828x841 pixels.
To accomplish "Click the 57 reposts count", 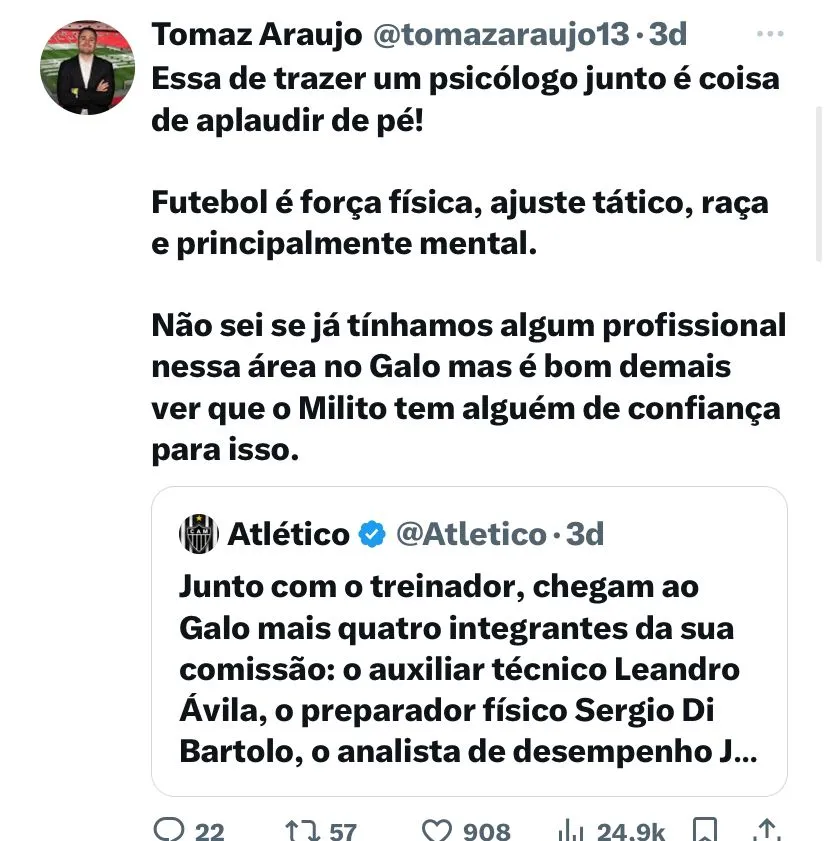I will pos(342,830).
